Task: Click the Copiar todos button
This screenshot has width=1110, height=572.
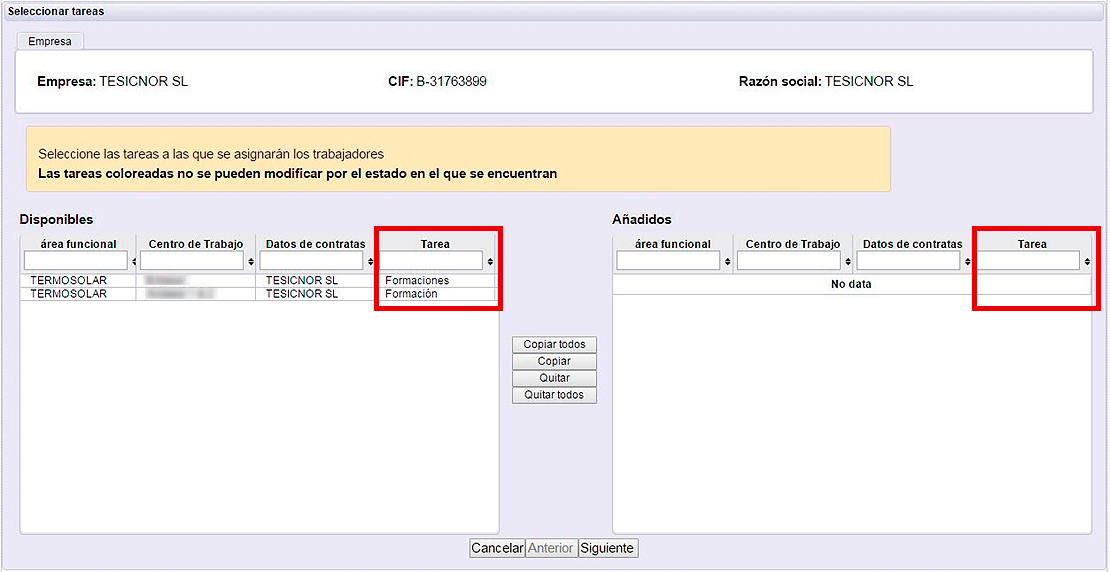Action: [x=554, y=345]
